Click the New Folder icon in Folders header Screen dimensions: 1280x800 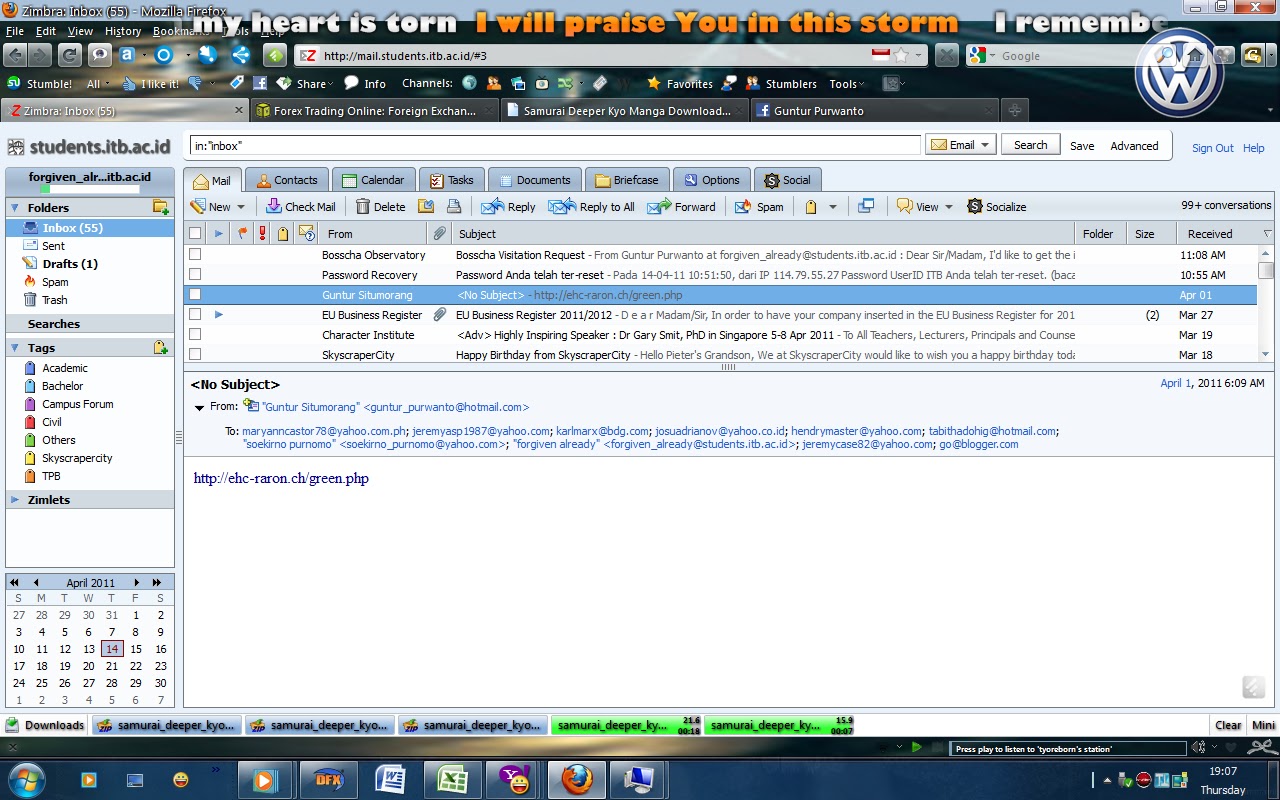[160, 207]
